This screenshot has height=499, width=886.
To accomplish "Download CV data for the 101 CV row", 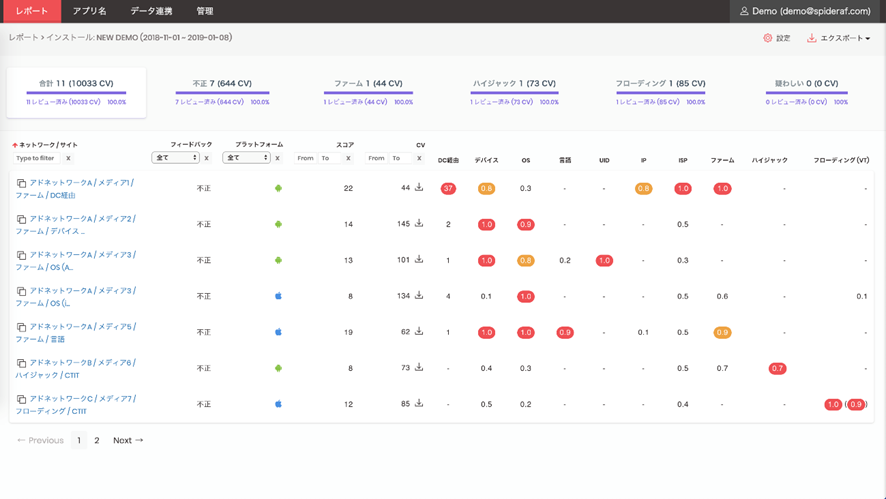I will click(419, 259).
